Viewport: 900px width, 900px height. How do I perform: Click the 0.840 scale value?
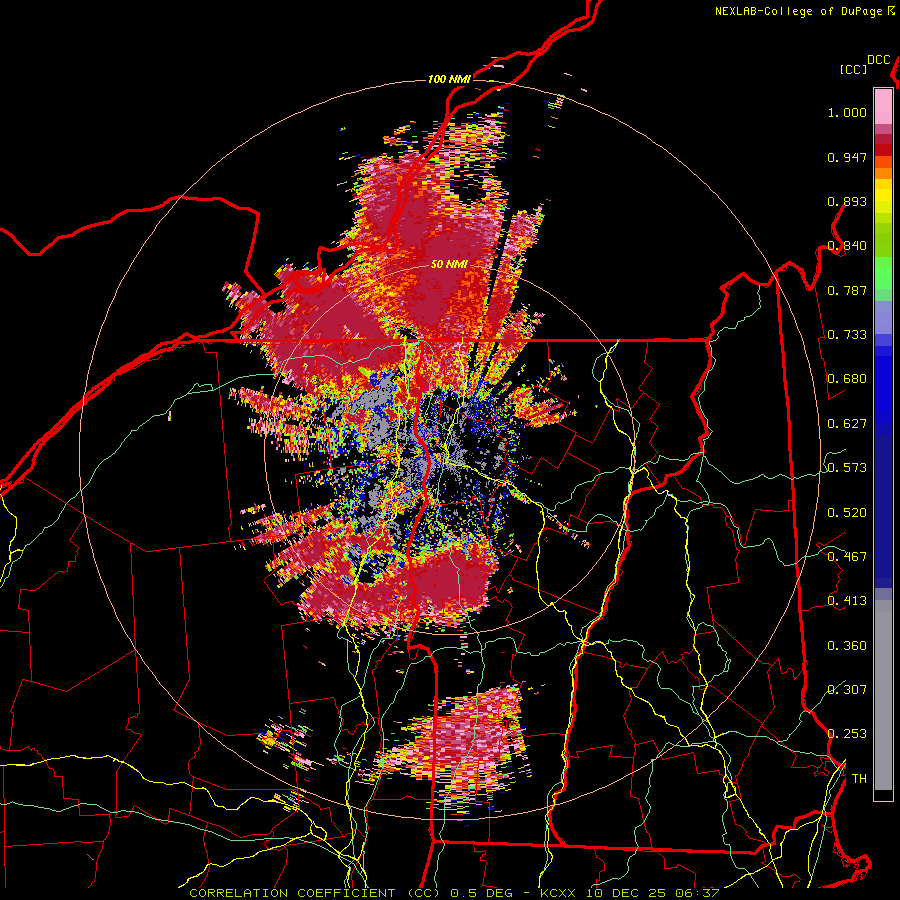coord(847,246)
